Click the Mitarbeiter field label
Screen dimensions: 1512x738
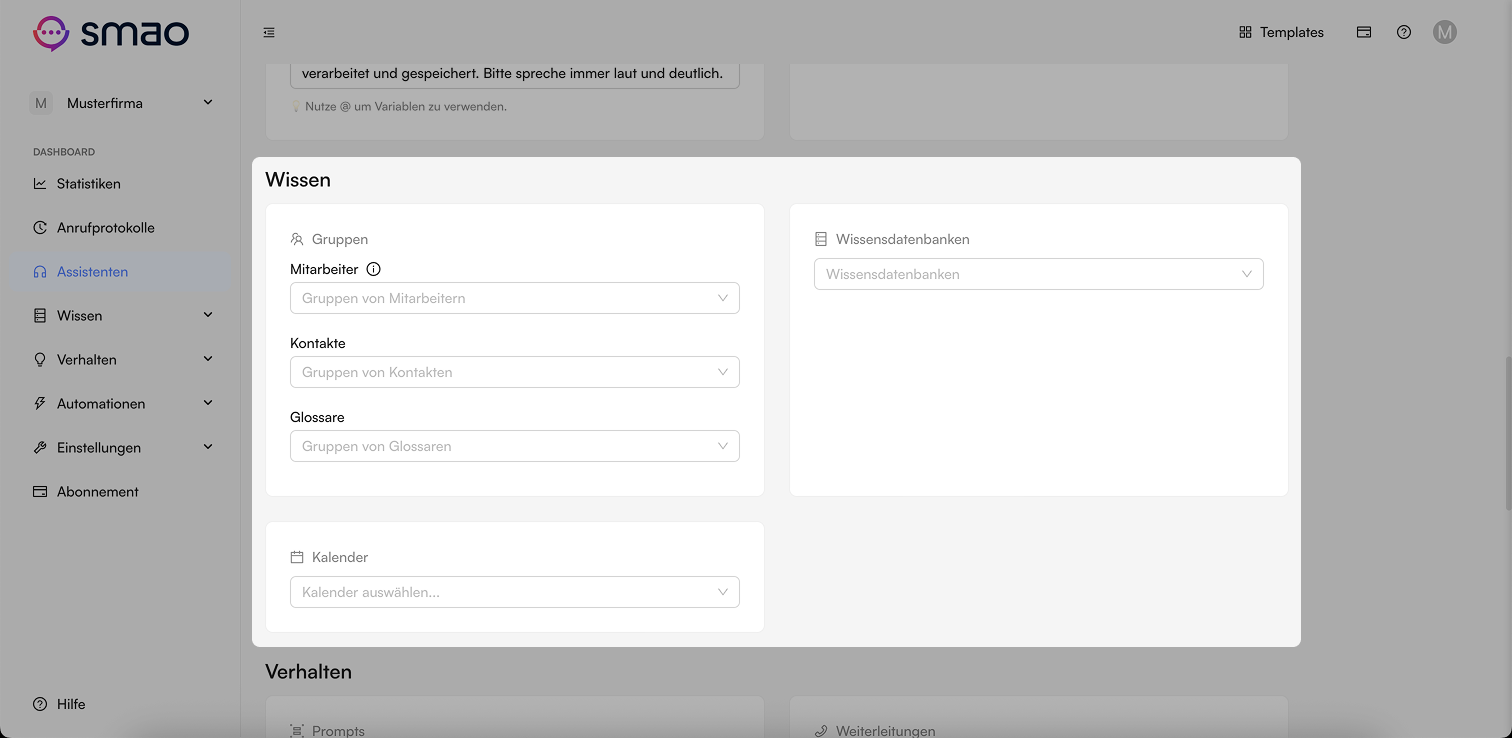(x=324, y=269)
